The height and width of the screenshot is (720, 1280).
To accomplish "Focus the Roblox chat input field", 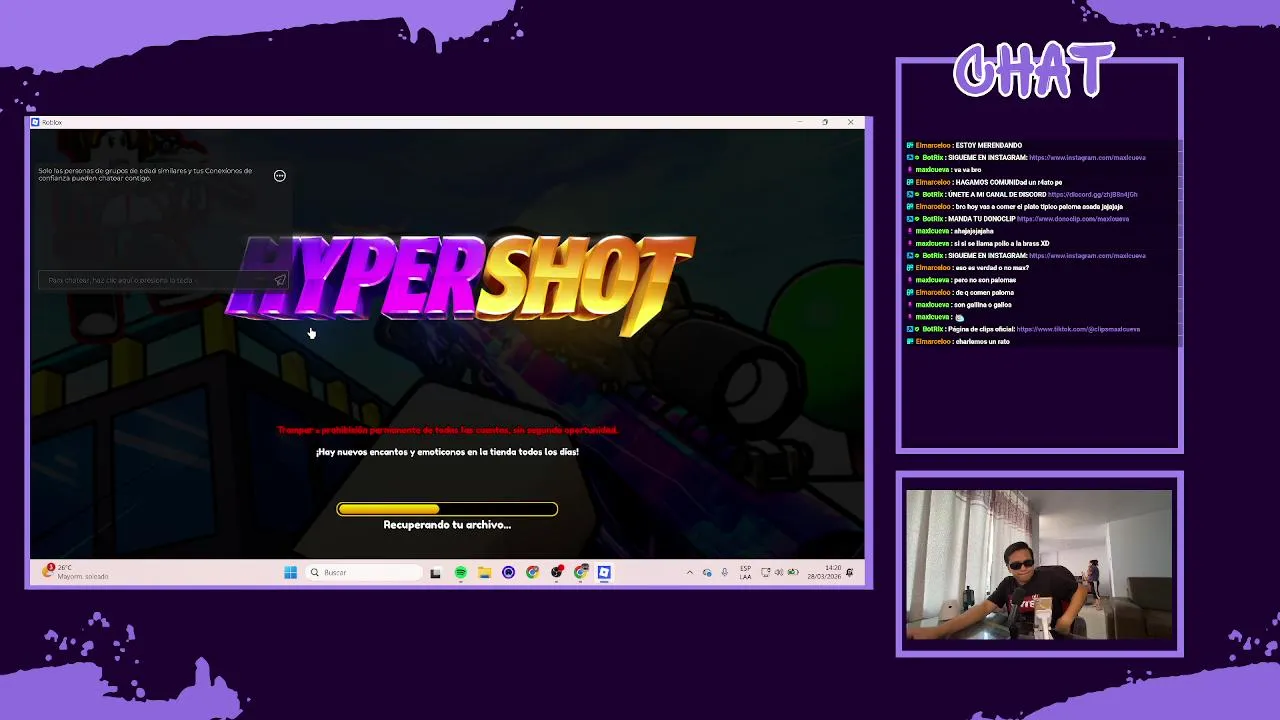I will [164, 280].
